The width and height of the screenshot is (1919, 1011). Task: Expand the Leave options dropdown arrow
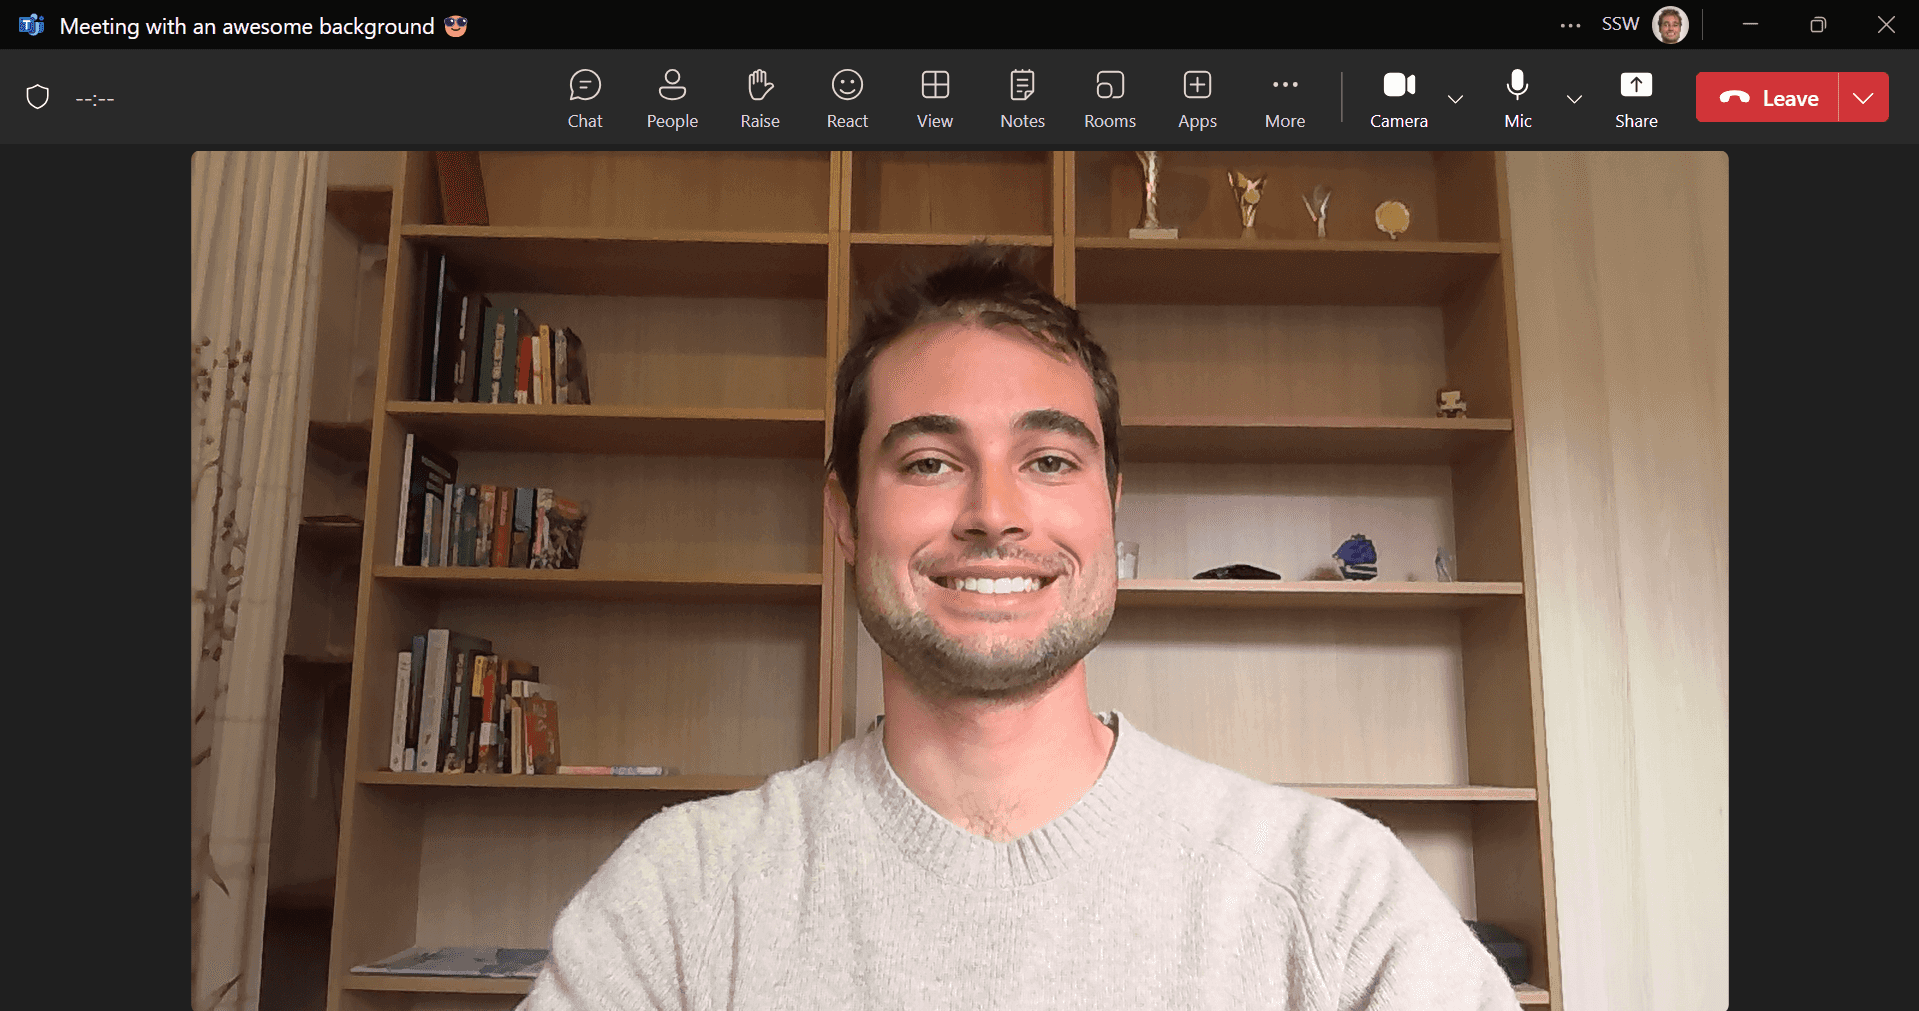[x=1863, y=98]
